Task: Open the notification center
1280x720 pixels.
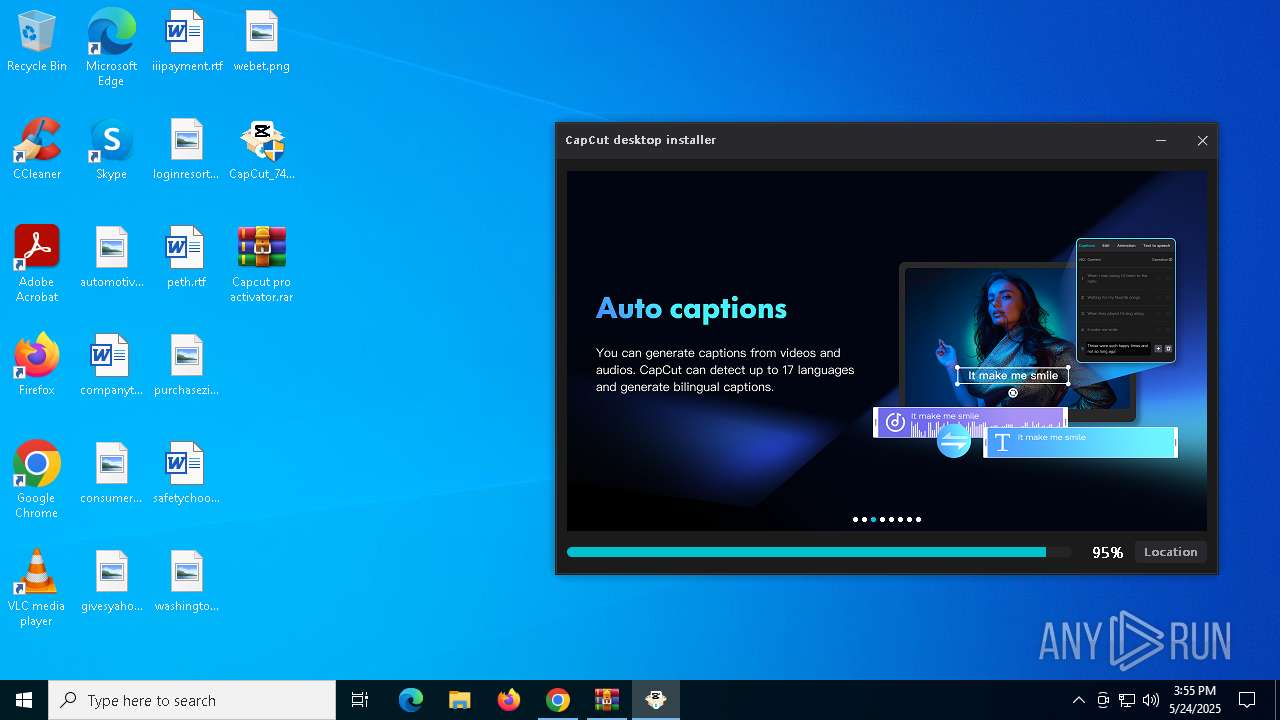Action: (x=1247, y=700)
